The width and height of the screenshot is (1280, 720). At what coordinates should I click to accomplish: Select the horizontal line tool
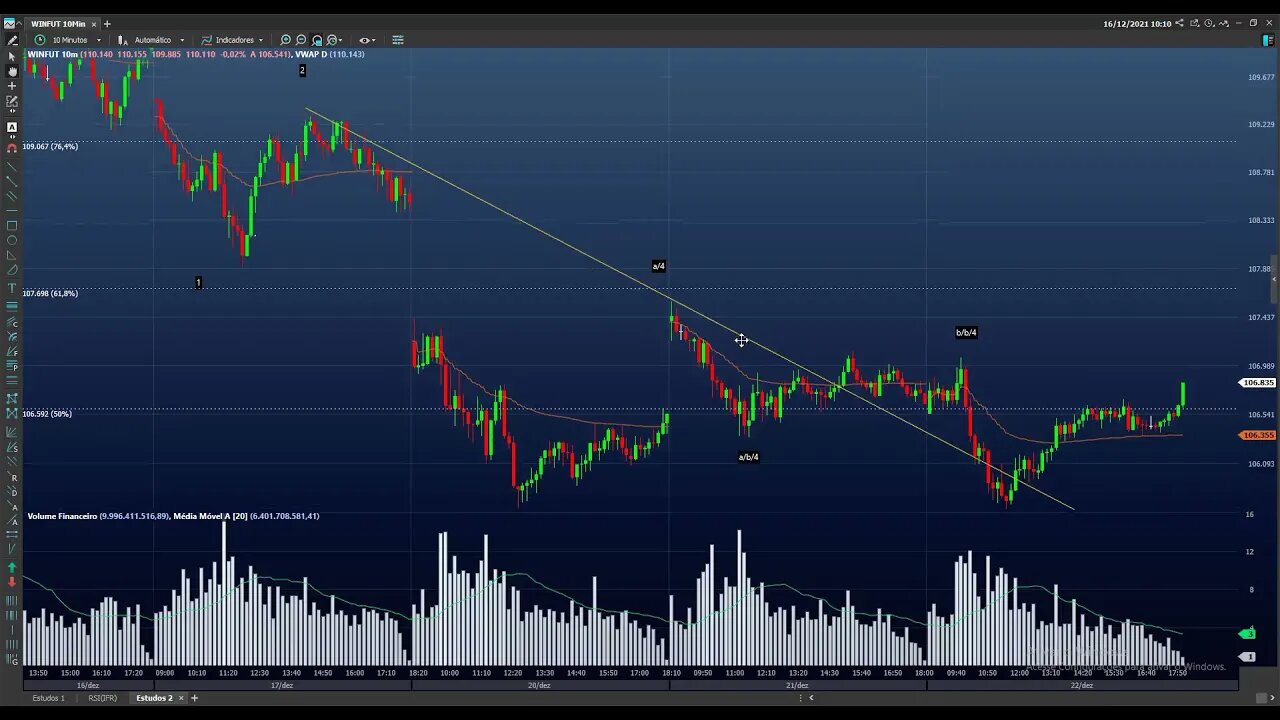(x=12, y=211)
